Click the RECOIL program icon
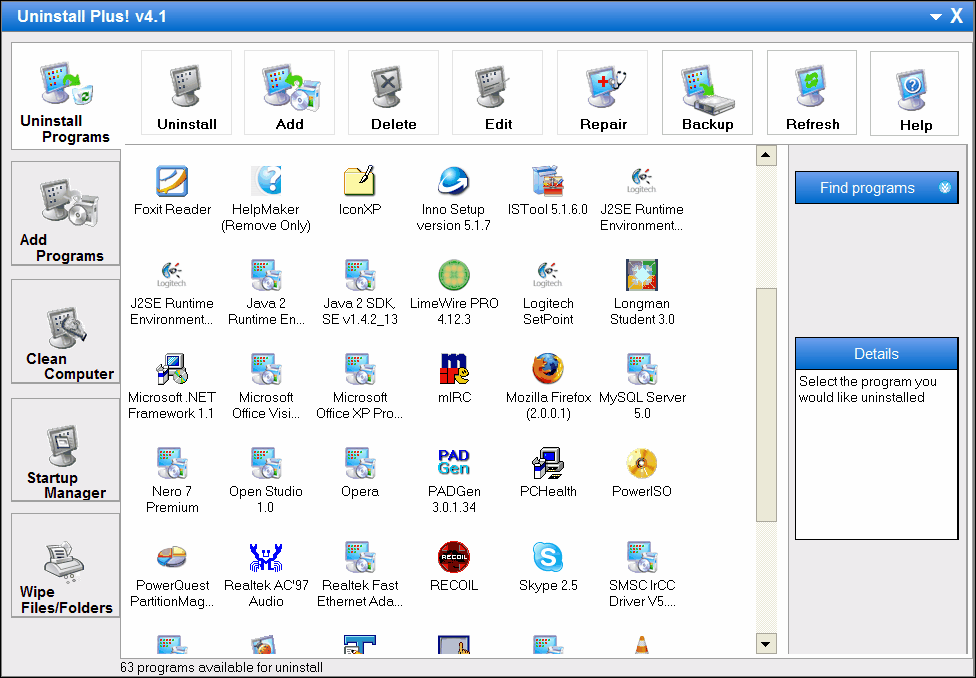The width and height of the screenshot is (976, 678). pyautogui.click(x=454, y=558)
